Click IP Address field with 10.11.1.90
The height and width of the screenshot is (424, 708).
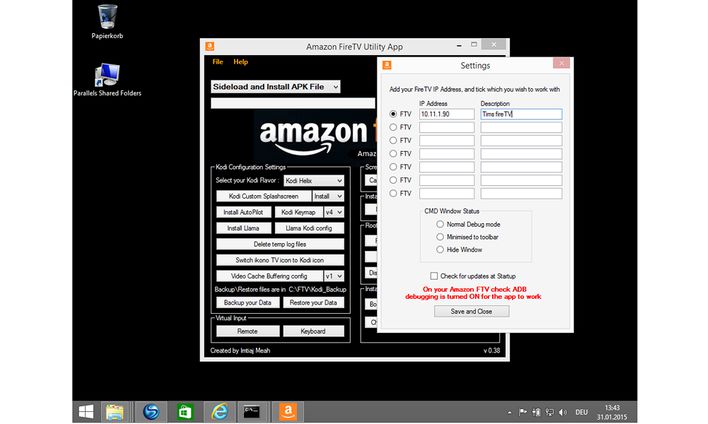pos(447,114)
